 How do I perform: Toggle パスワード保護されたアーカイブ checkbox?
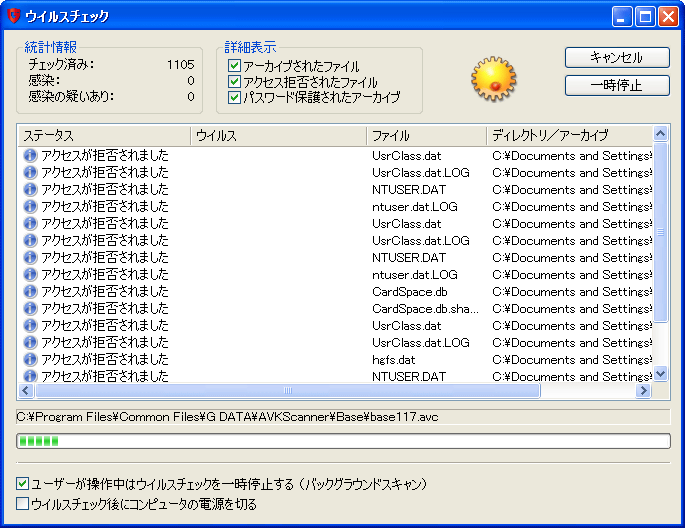[234, 97]
